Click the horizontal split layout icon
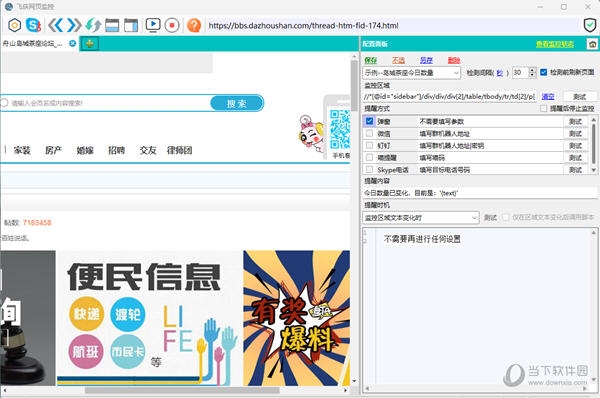The height and width of the screenshot is (398, 600). [112, 25]
